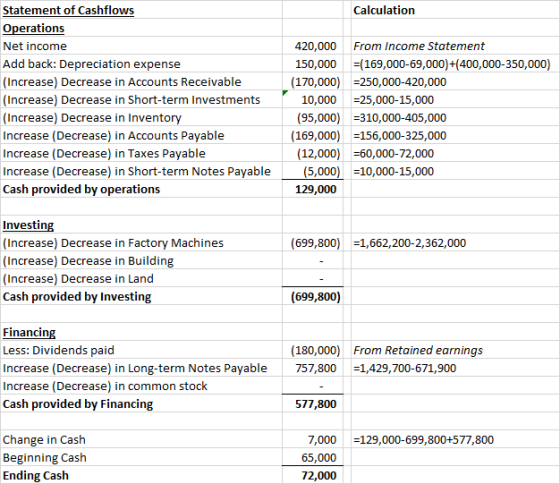560x484 pixels.
Task: Select Net income value 420,000
Action: [315, 46]
